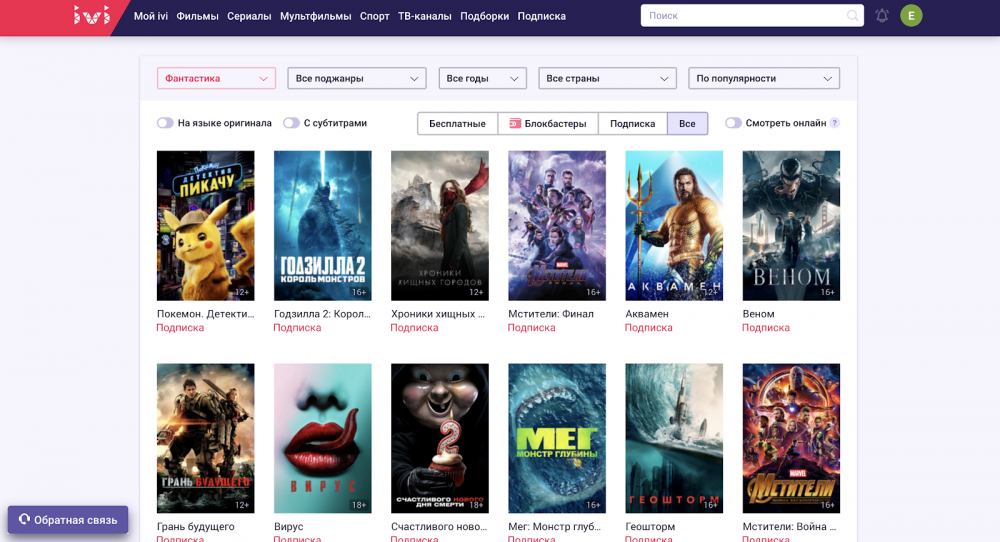The height and width of the screenshot is (542, 1000).
Task: Open Все годы dropdown
Action: click(x=482, y=78)
